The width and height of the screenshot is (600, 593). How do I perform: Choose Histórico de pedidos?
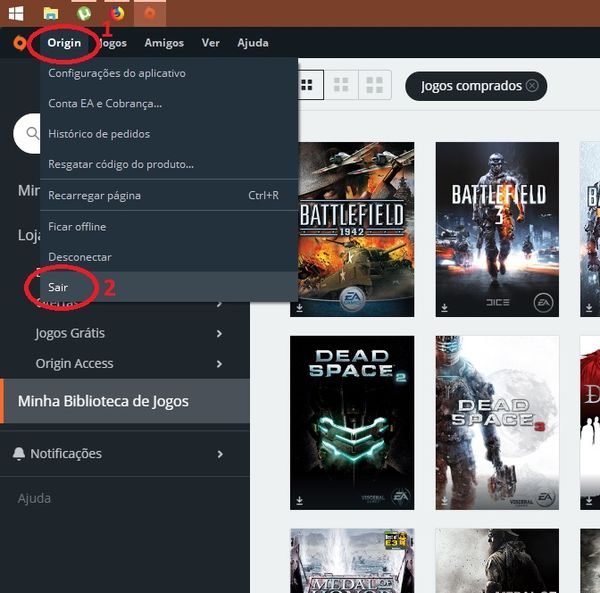pos(169,134)
